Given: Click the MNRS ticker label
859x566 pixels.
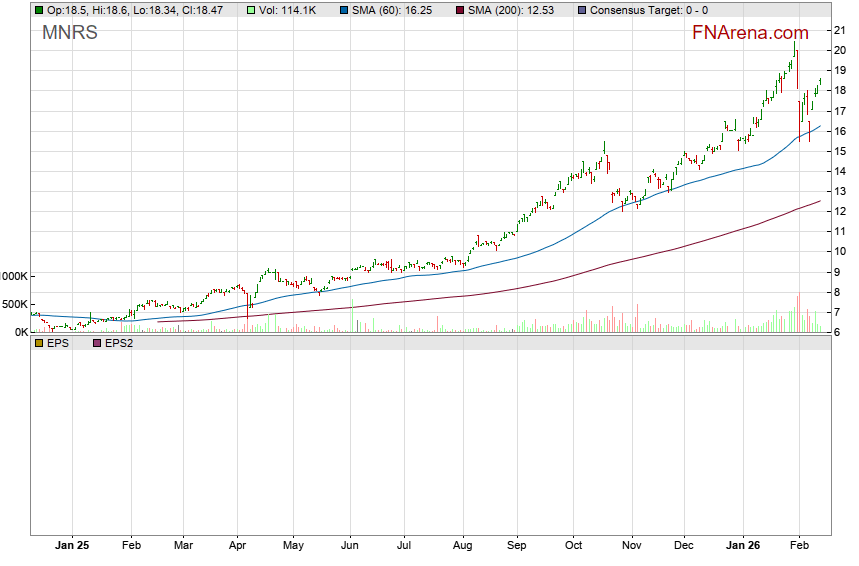Looking at the screenshot, I should (x=70, y=32).
